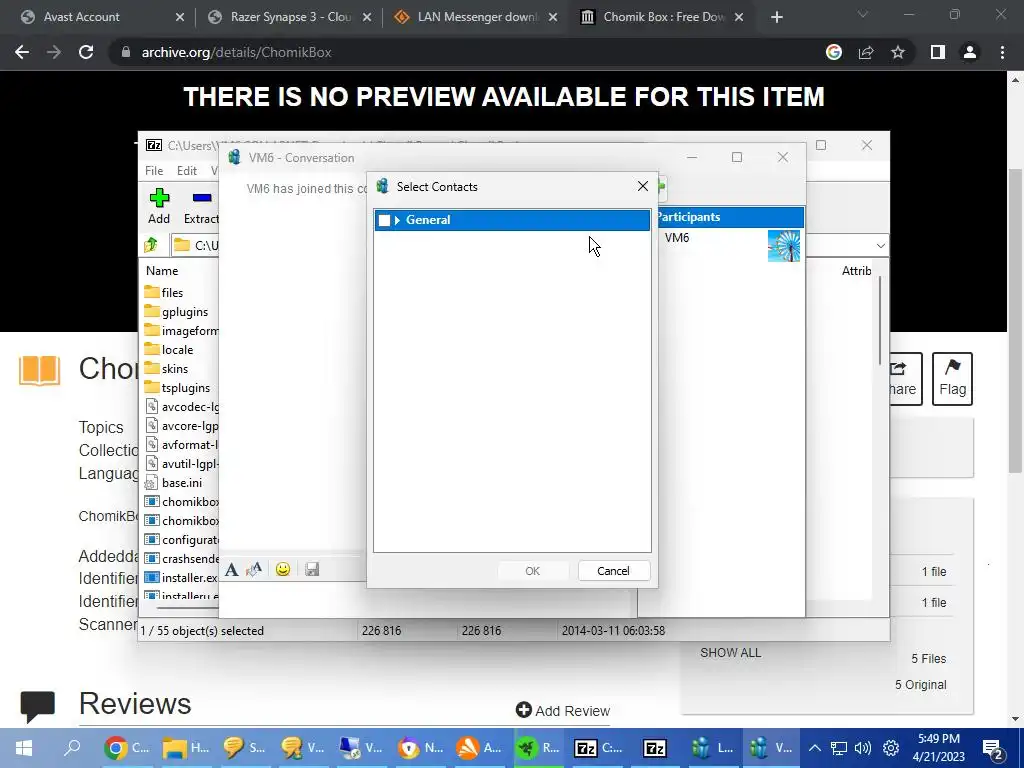
Task: Show hidden tray icons chevron
Action: pos(814,748)
